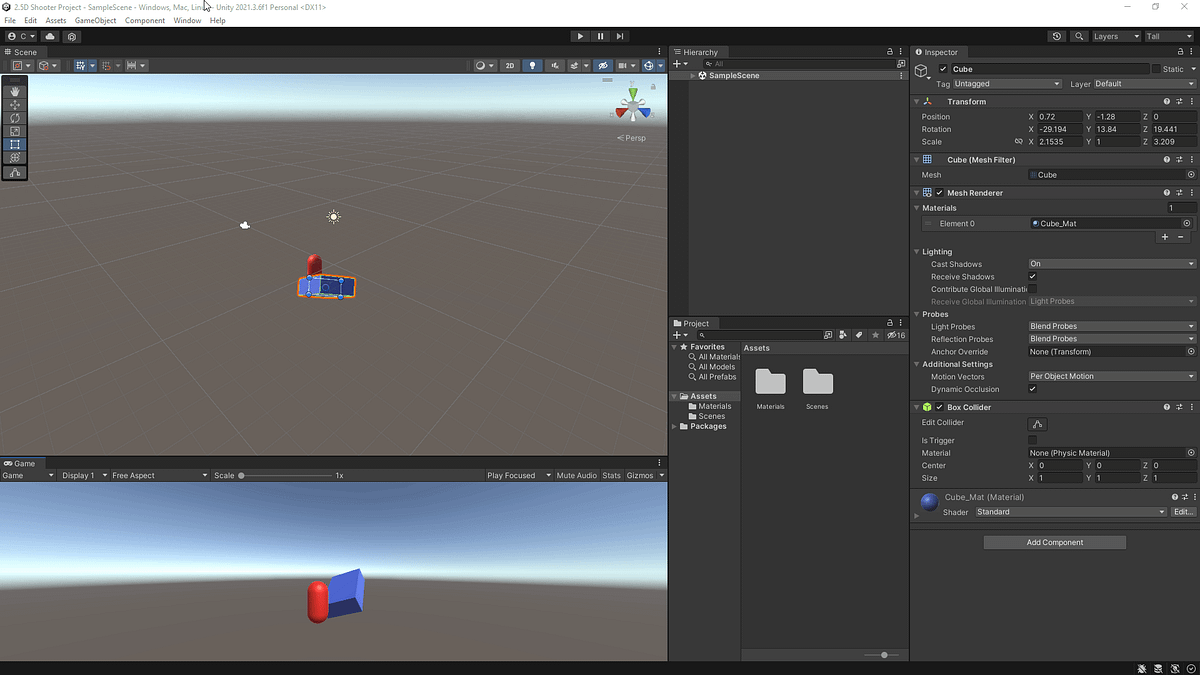1200x675 pixels.
Task: Switch to the Game tab
Action: (20, 463)
